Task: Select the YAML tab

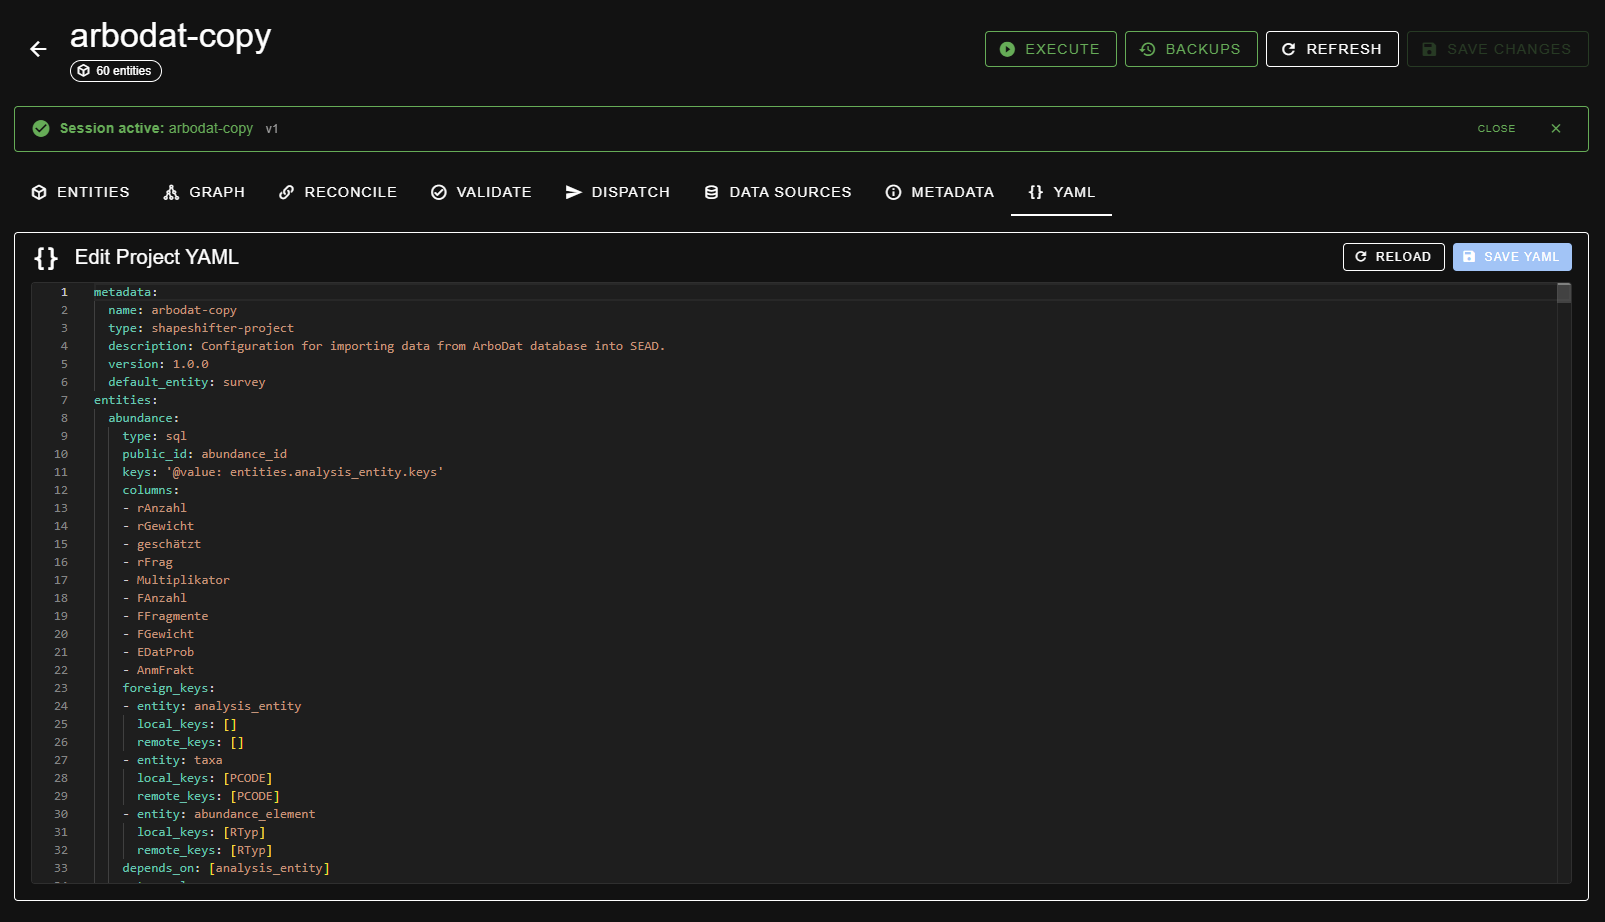Action: [1061, 192]
